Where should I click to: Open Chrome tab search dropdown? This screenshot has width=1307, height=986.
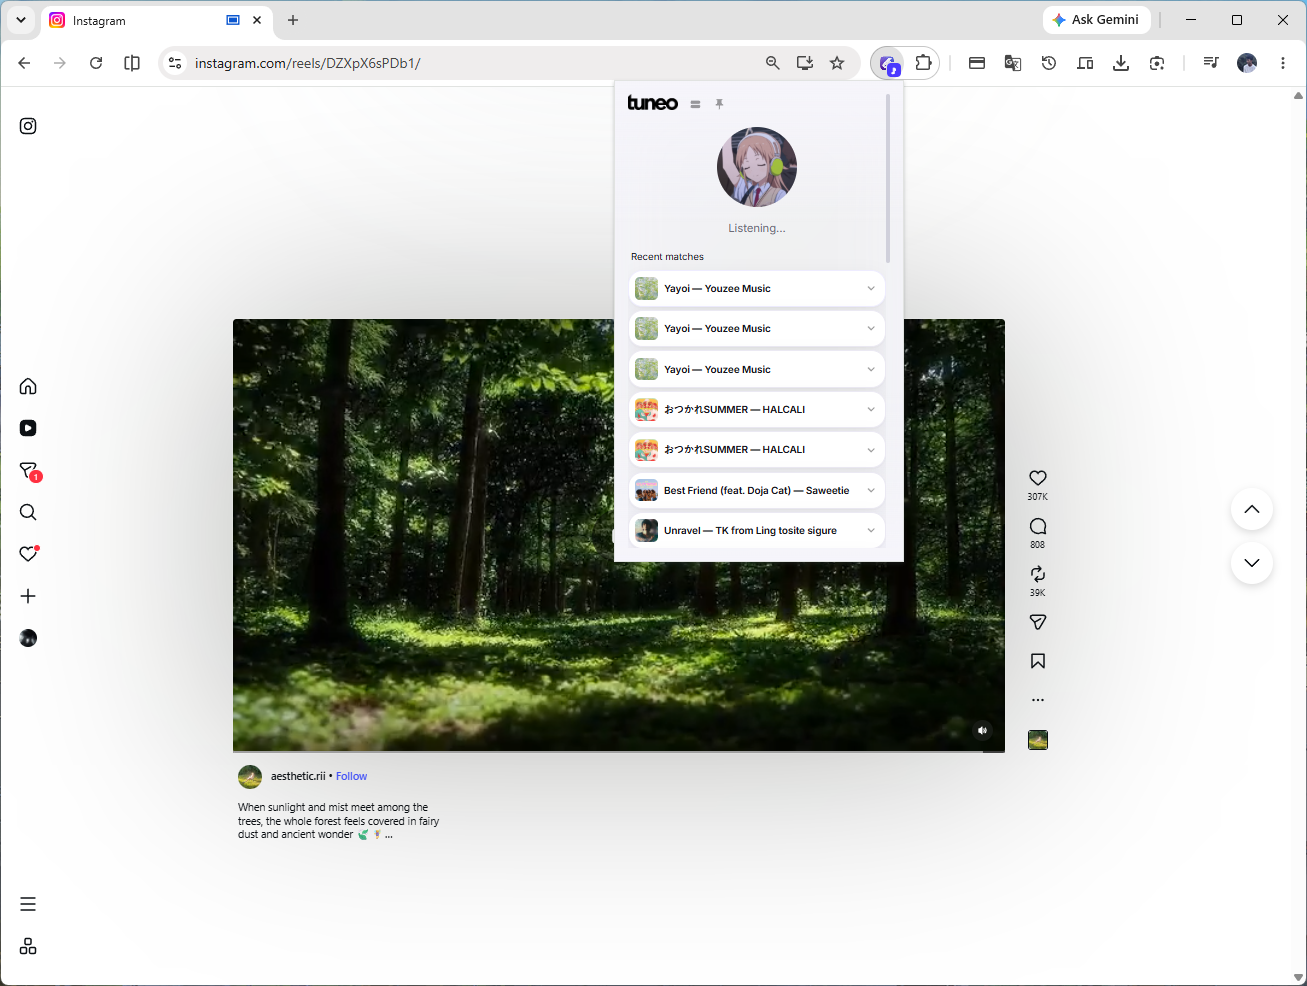[20, 20]
